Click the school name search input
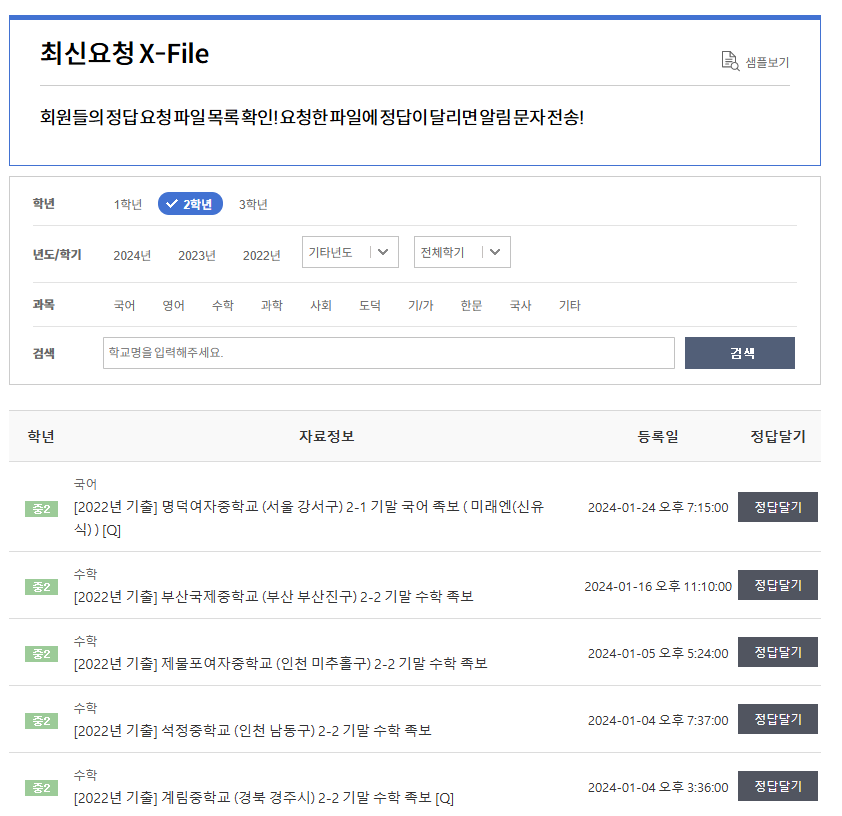The height and width of the screenshot is (816, 842). click(388, 352)
